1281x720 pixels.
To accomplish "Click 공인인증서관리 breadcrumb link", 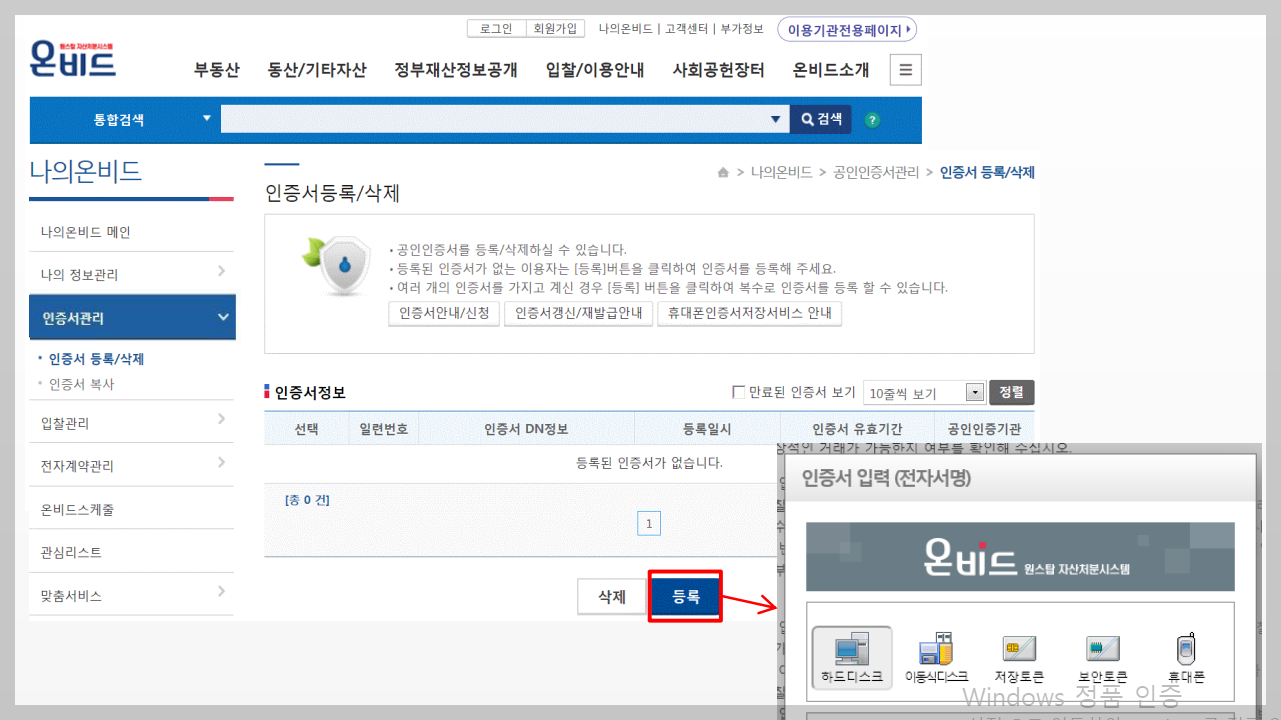I will [x=876, y=173].
